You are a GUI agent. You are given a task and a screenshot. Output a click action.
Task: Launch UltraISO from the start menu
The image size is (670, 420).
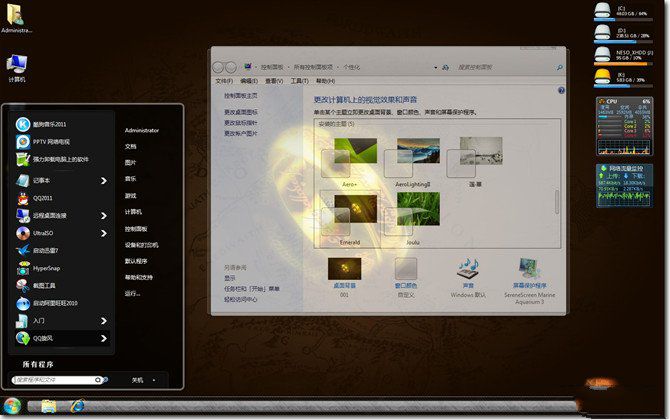point(45,233)
